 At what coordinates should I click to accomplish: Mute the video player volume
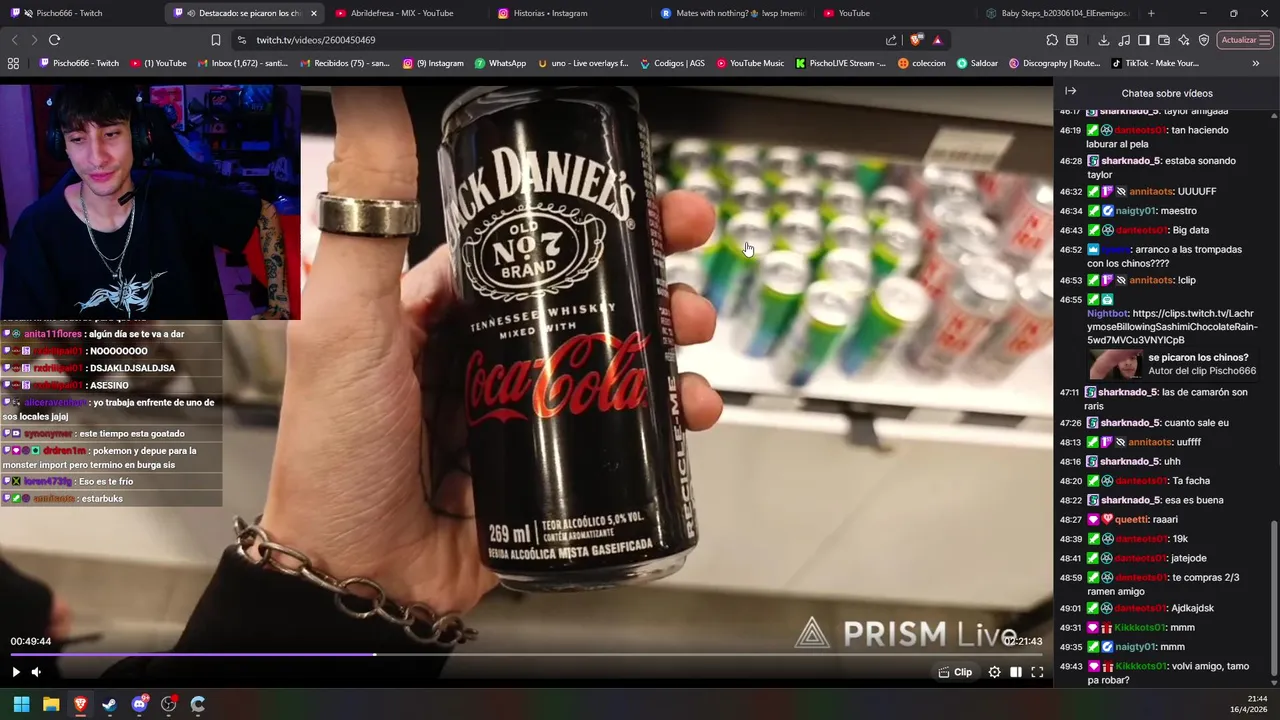[36, 672]
